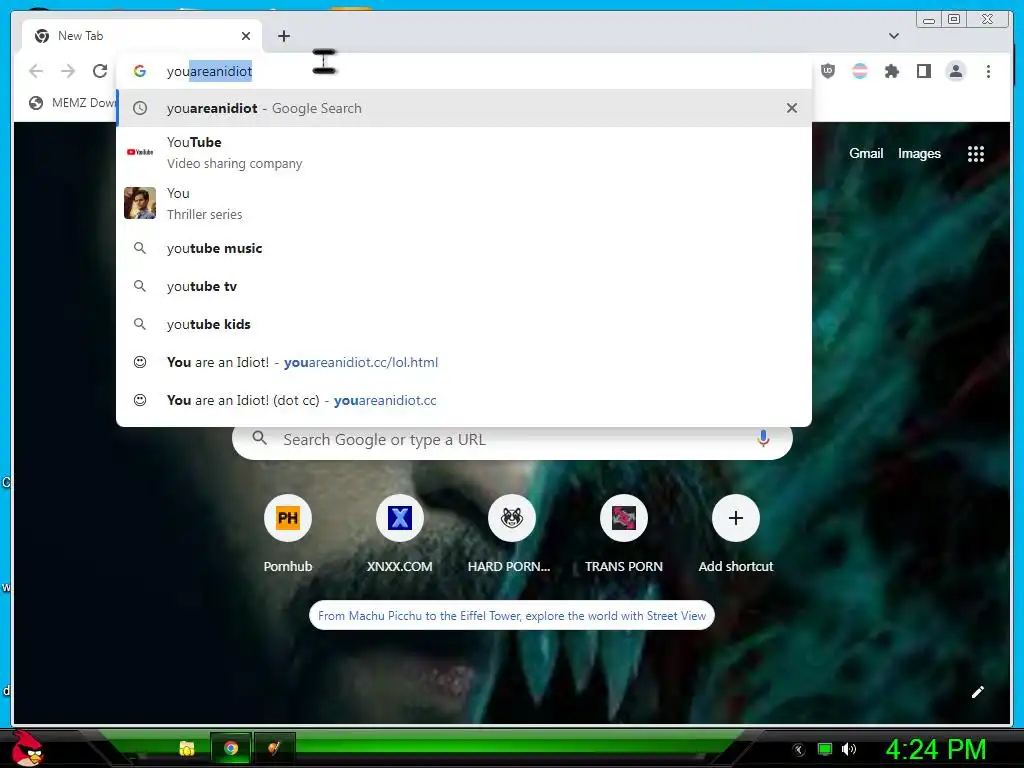Click the Google icon in address bar
Screen dimensions: 1024x768
[x=140, y=71]
